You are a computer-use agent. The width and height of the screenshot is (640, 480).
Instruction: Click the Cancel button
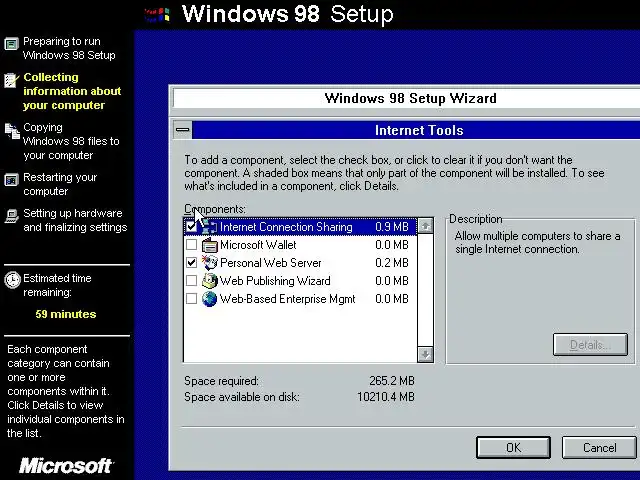[x=599, y=448]
